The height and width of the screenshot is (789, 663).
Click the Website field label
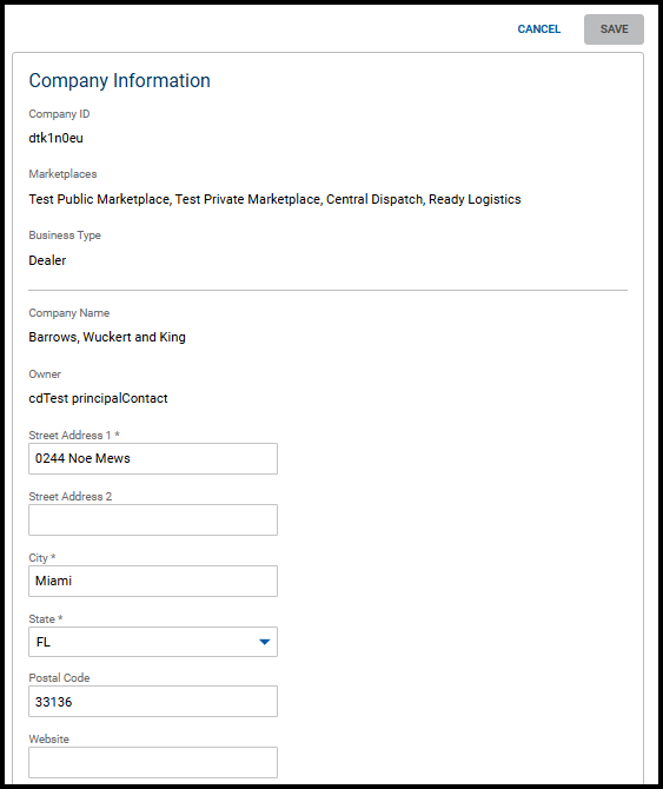coord(49,739)
